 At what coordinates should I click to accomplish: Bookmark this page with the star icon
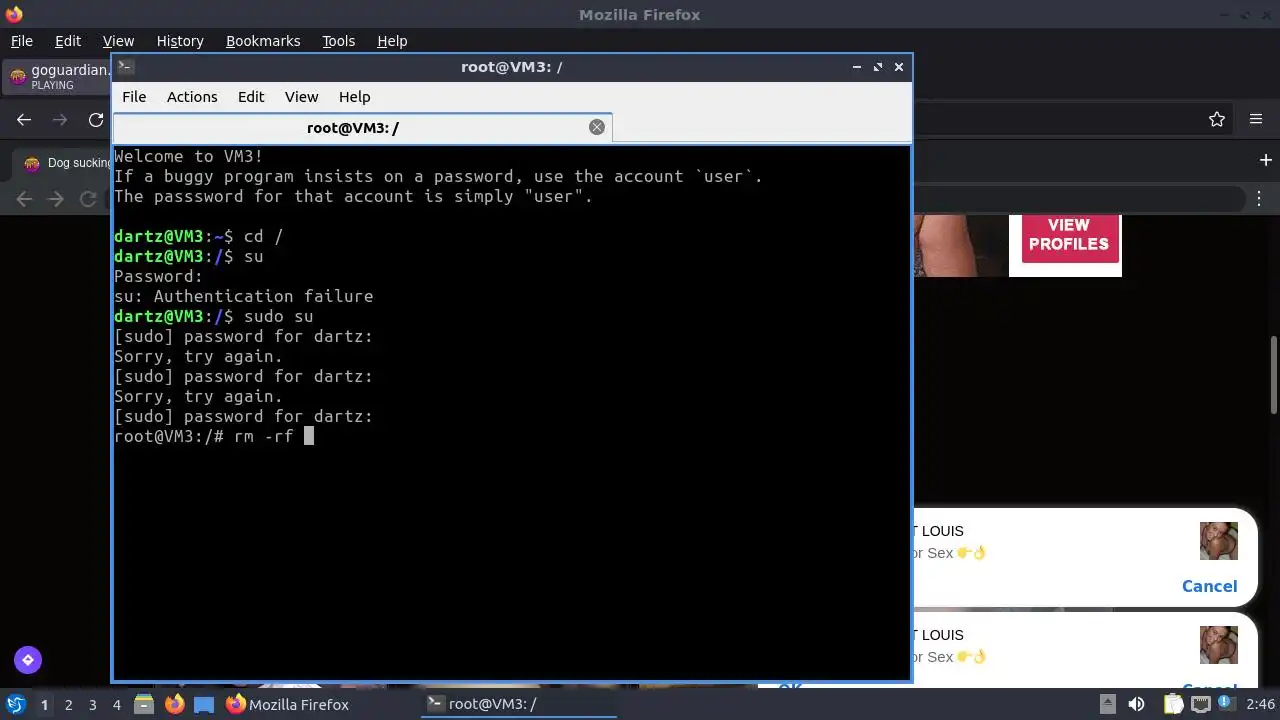point(1217,119)
